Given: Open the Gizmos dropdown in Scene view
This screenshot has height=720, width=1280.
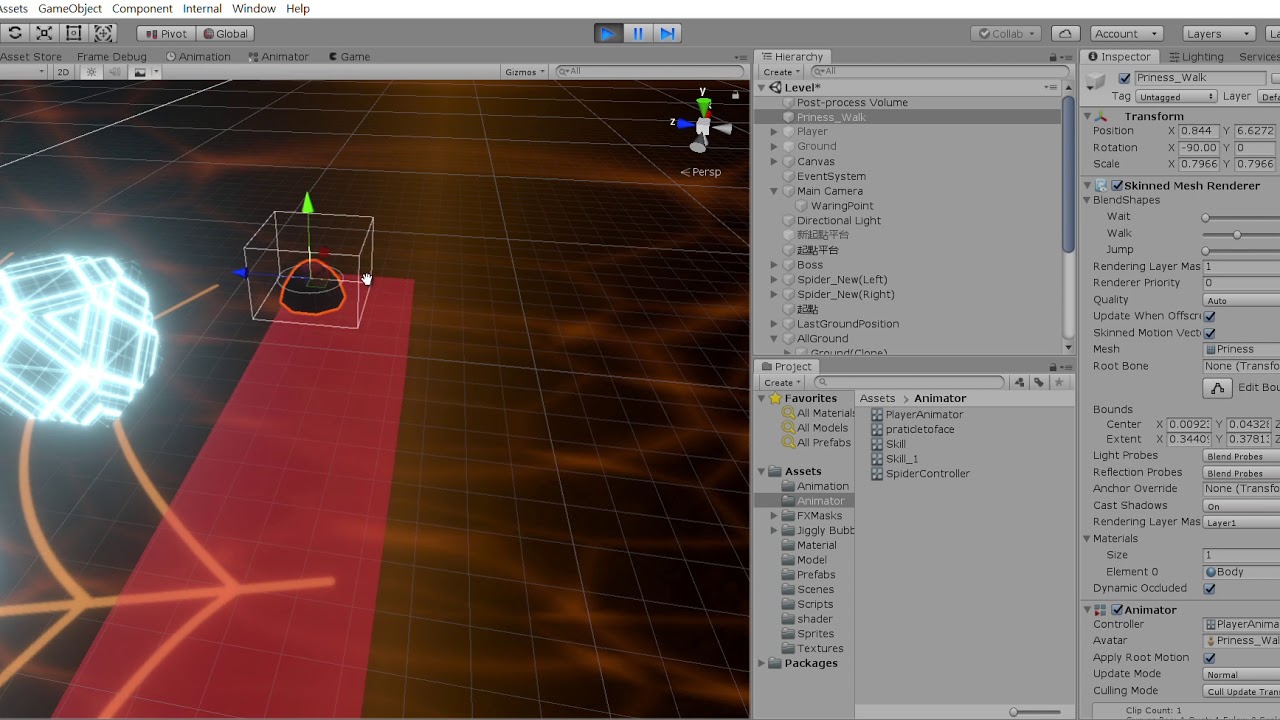Looking at the screenshot, I should click(525, 72).
